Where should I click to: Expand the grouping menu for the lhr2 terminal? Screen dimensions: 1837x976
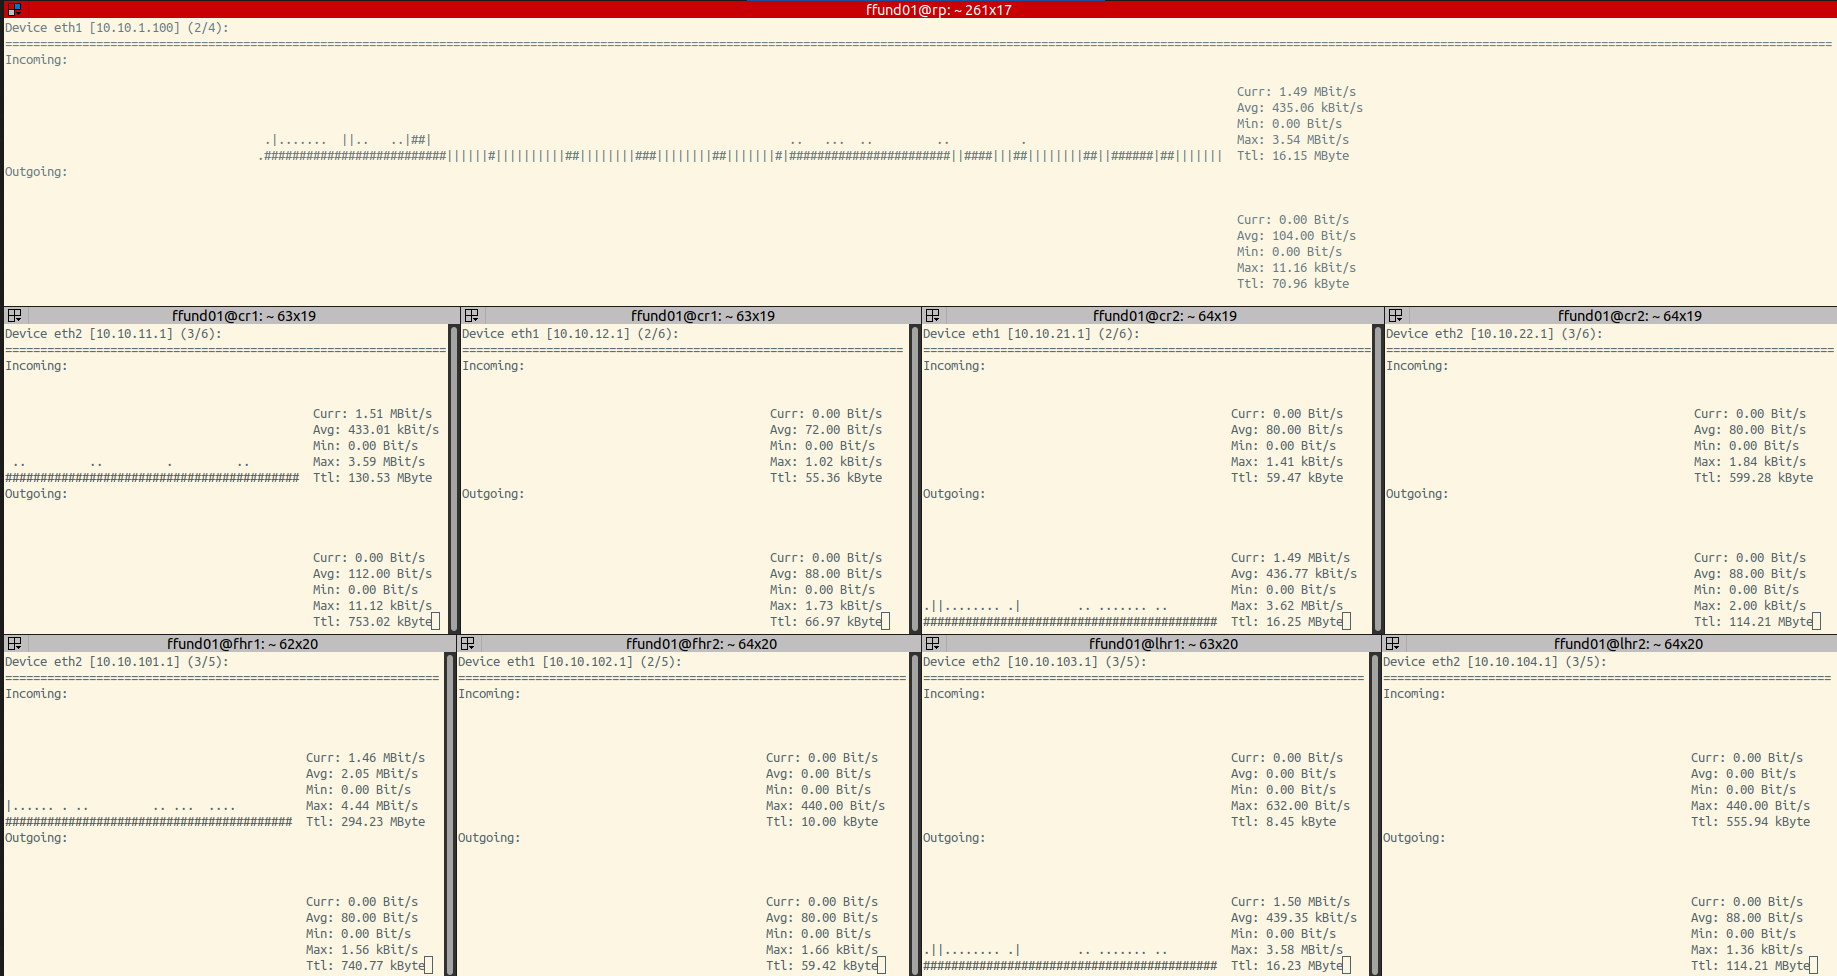1392,644
